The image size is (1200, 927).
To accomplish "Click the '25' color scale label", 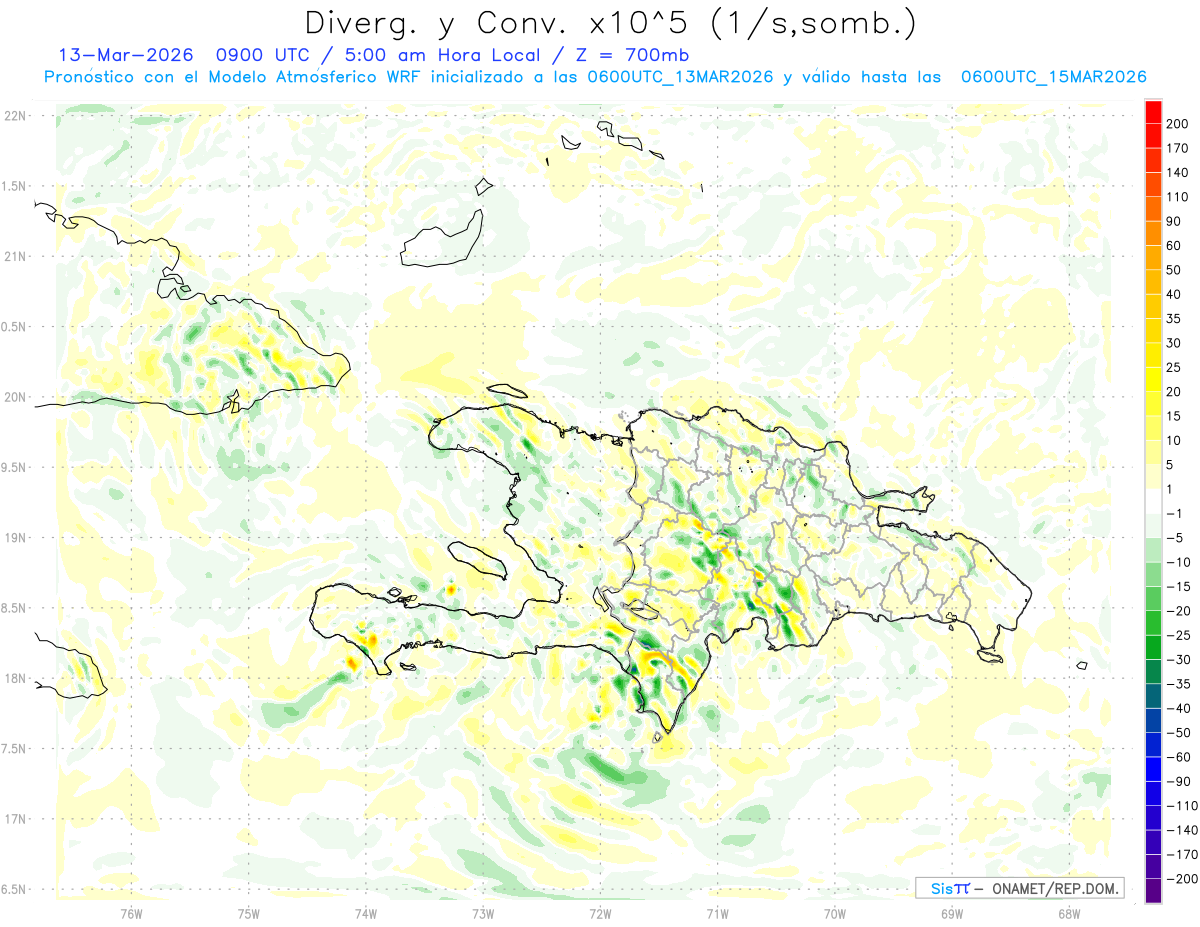I will tap(1175, 368).
